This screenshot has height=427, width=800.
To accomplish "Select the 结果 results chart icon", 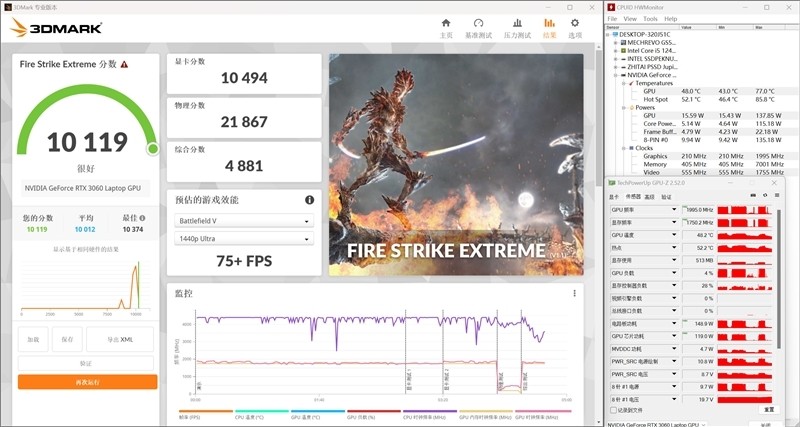I will pyautogui.click(x=549, y=27).
